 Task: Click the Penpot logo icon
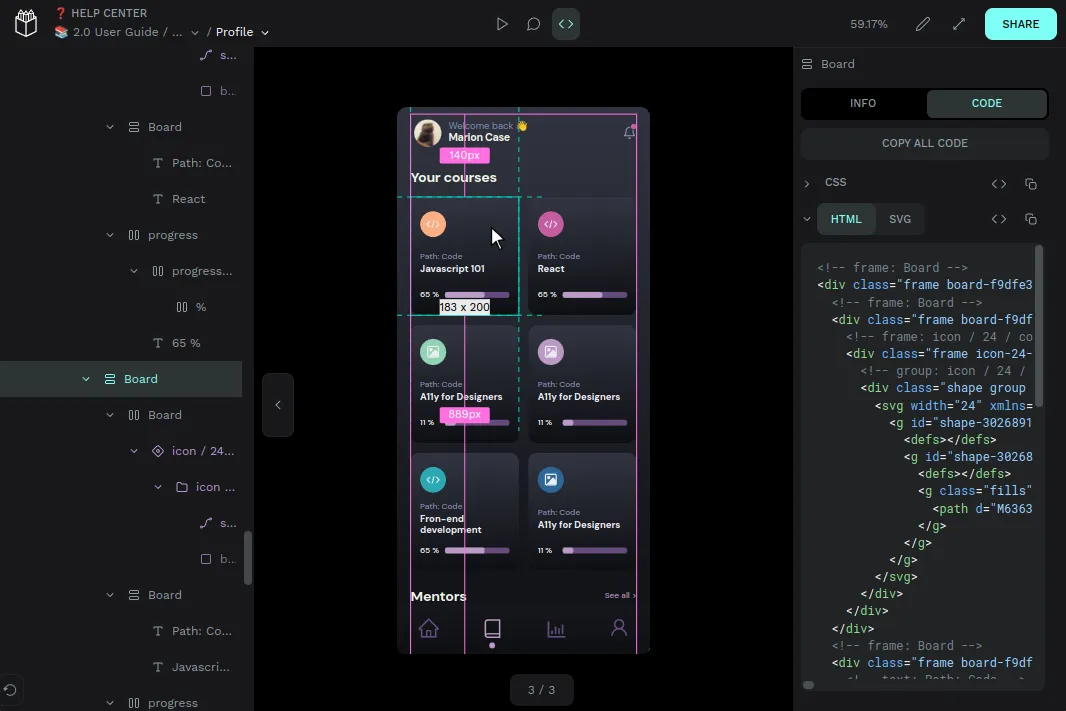click(25, 23)
